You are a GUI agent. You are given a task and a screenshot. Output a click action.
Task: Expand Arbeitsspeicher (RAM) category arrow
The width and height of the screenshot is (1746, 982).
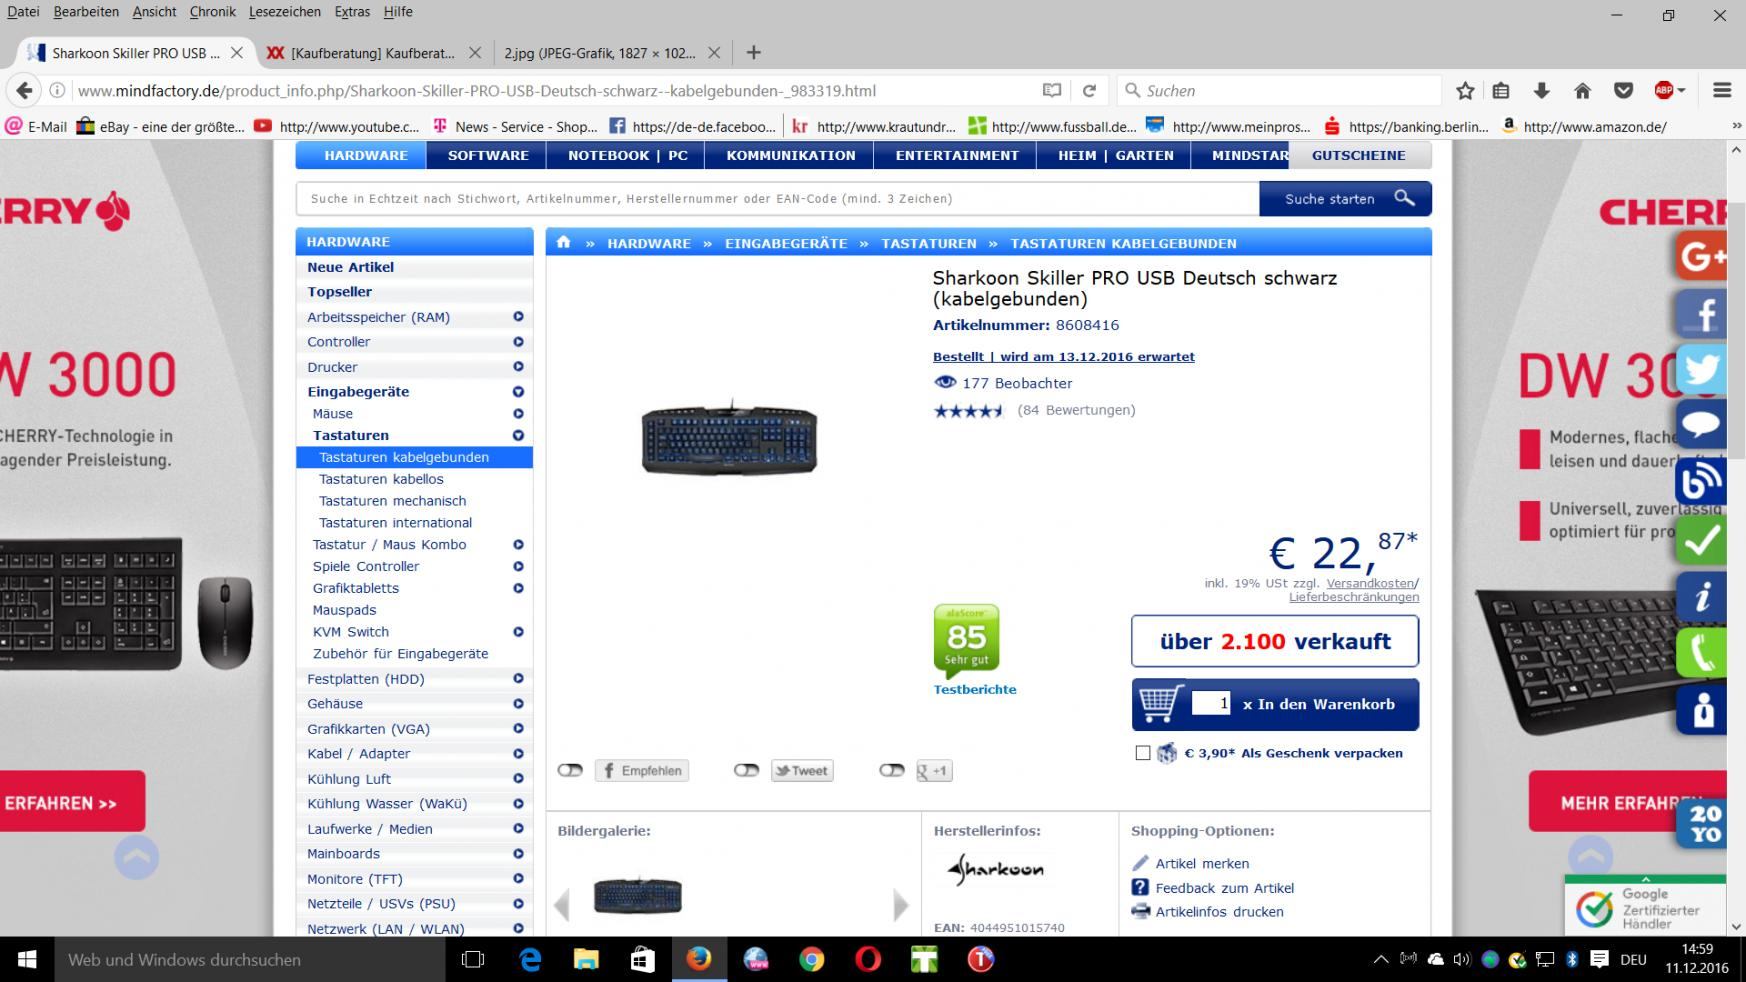(x=518, y=316)
